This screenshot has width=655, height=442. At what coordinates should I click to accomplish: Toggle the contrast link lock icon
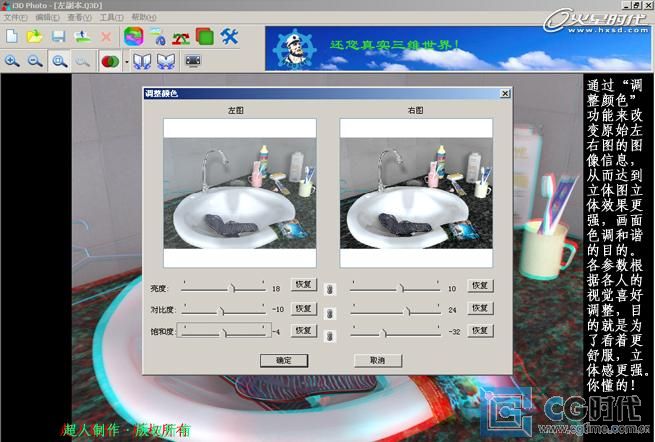[330, 313]
